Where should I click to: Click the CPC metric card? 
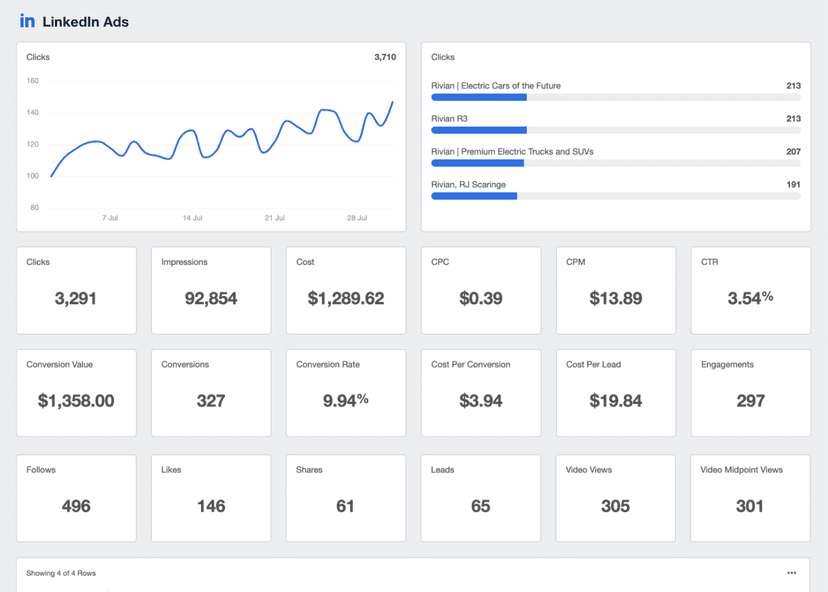pyautogui.click(x=480, y=290)
